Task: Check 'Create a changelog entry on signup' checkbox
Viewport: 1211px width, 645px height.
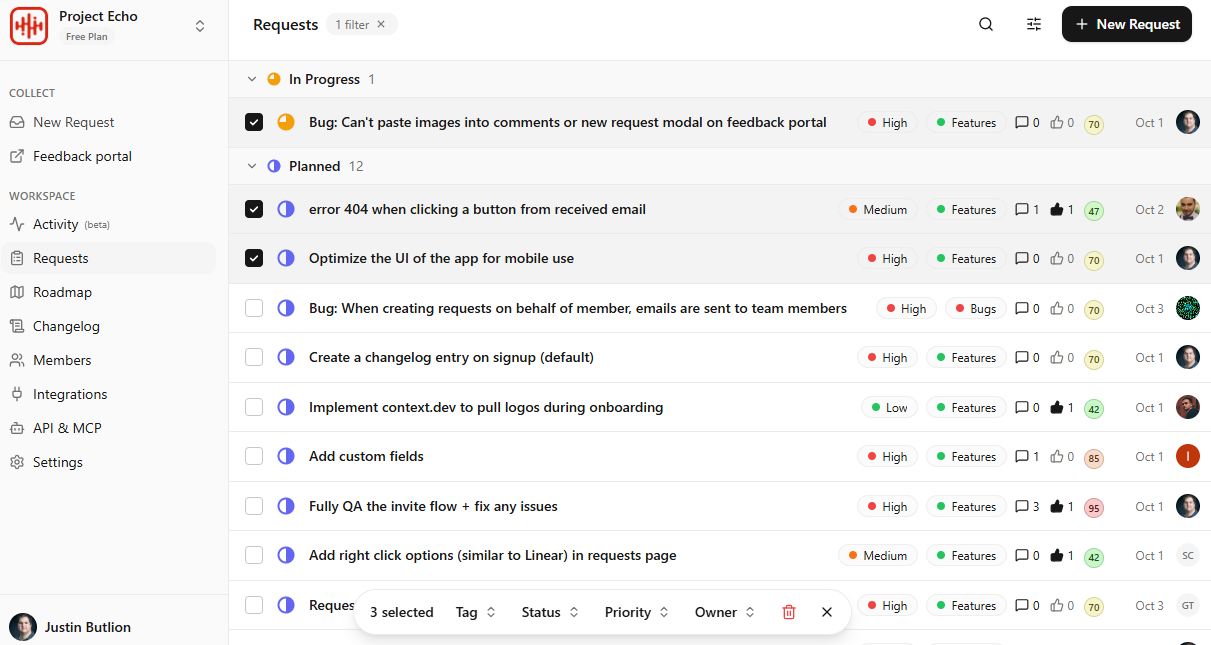Action: coord(254,357)
